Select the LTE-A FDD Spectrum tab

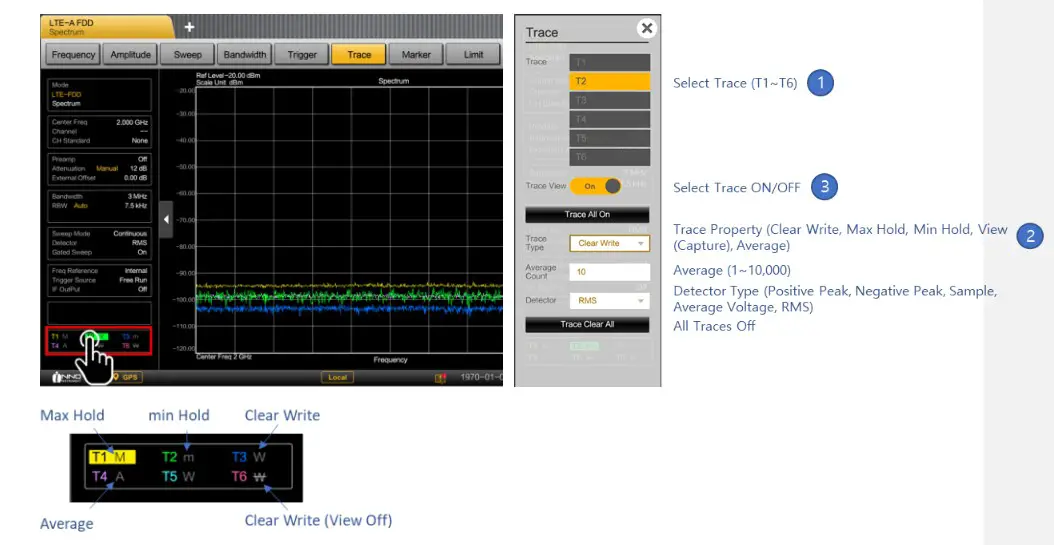pyautogui.click(x=106, y=27)
